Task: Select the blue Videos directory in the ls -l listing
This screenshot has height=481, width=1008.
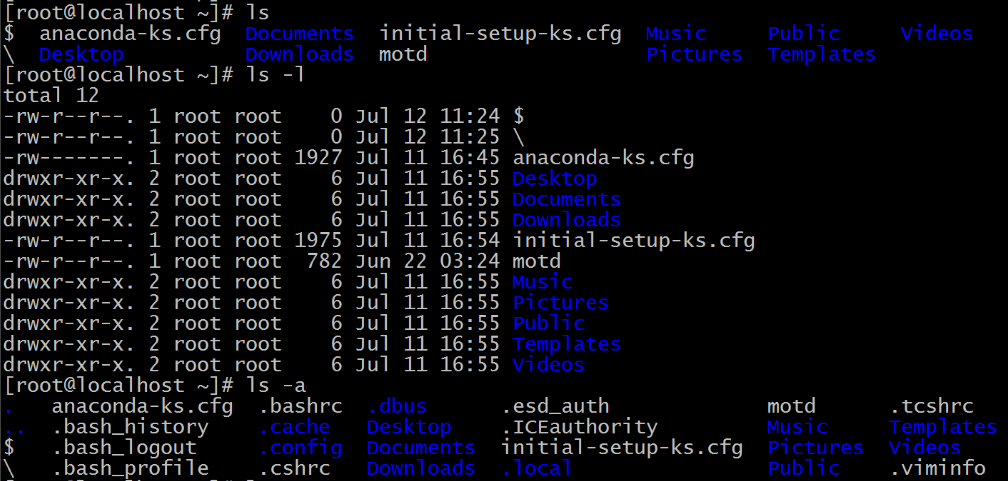Action: (548, 365)
